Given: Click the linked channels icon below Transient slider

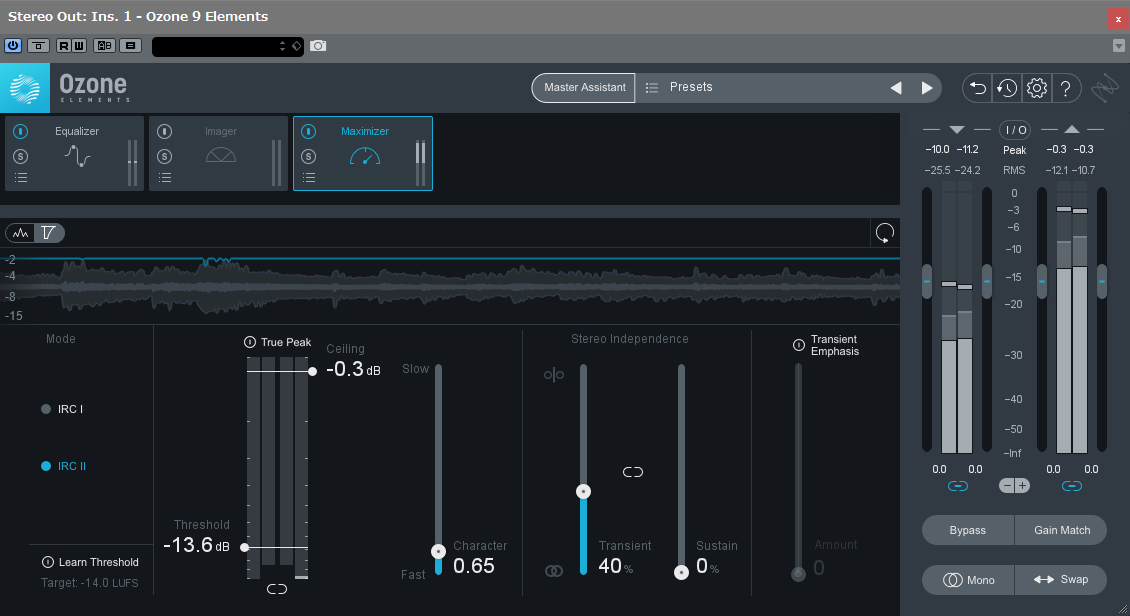Looking at the screenshot, I should [553, 571].
